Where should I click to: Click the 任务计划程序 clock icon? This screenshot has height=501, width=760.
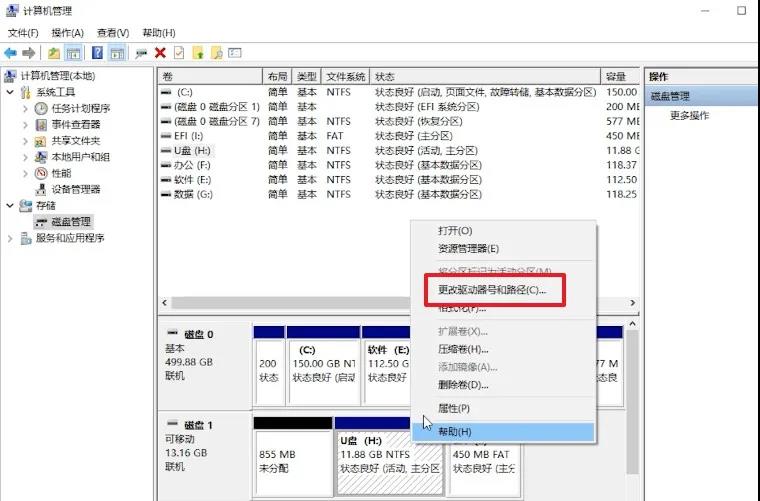[41, 108]
